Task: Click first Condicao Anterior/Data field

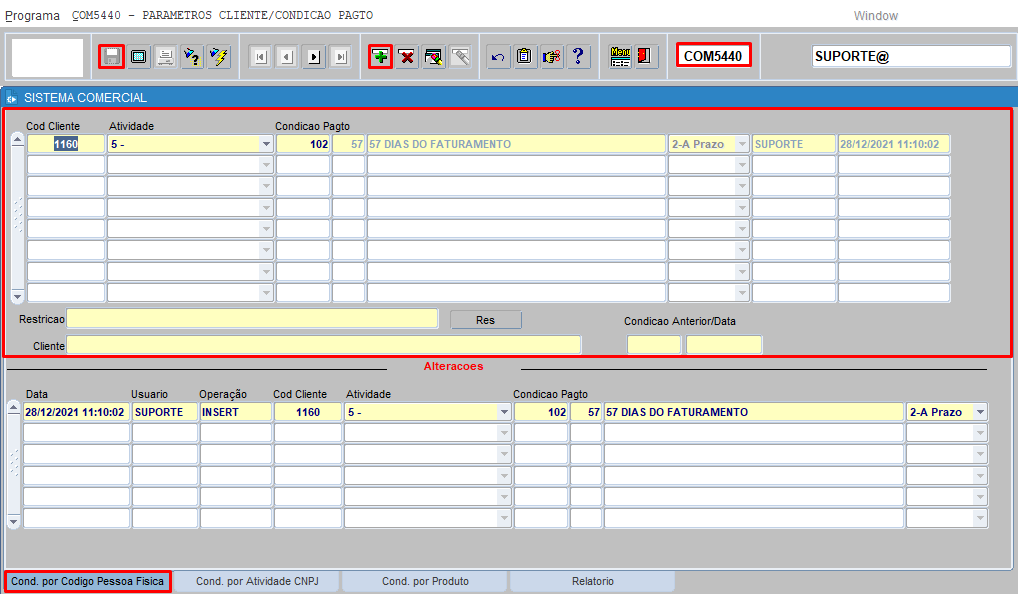Action: coord(654,345)
